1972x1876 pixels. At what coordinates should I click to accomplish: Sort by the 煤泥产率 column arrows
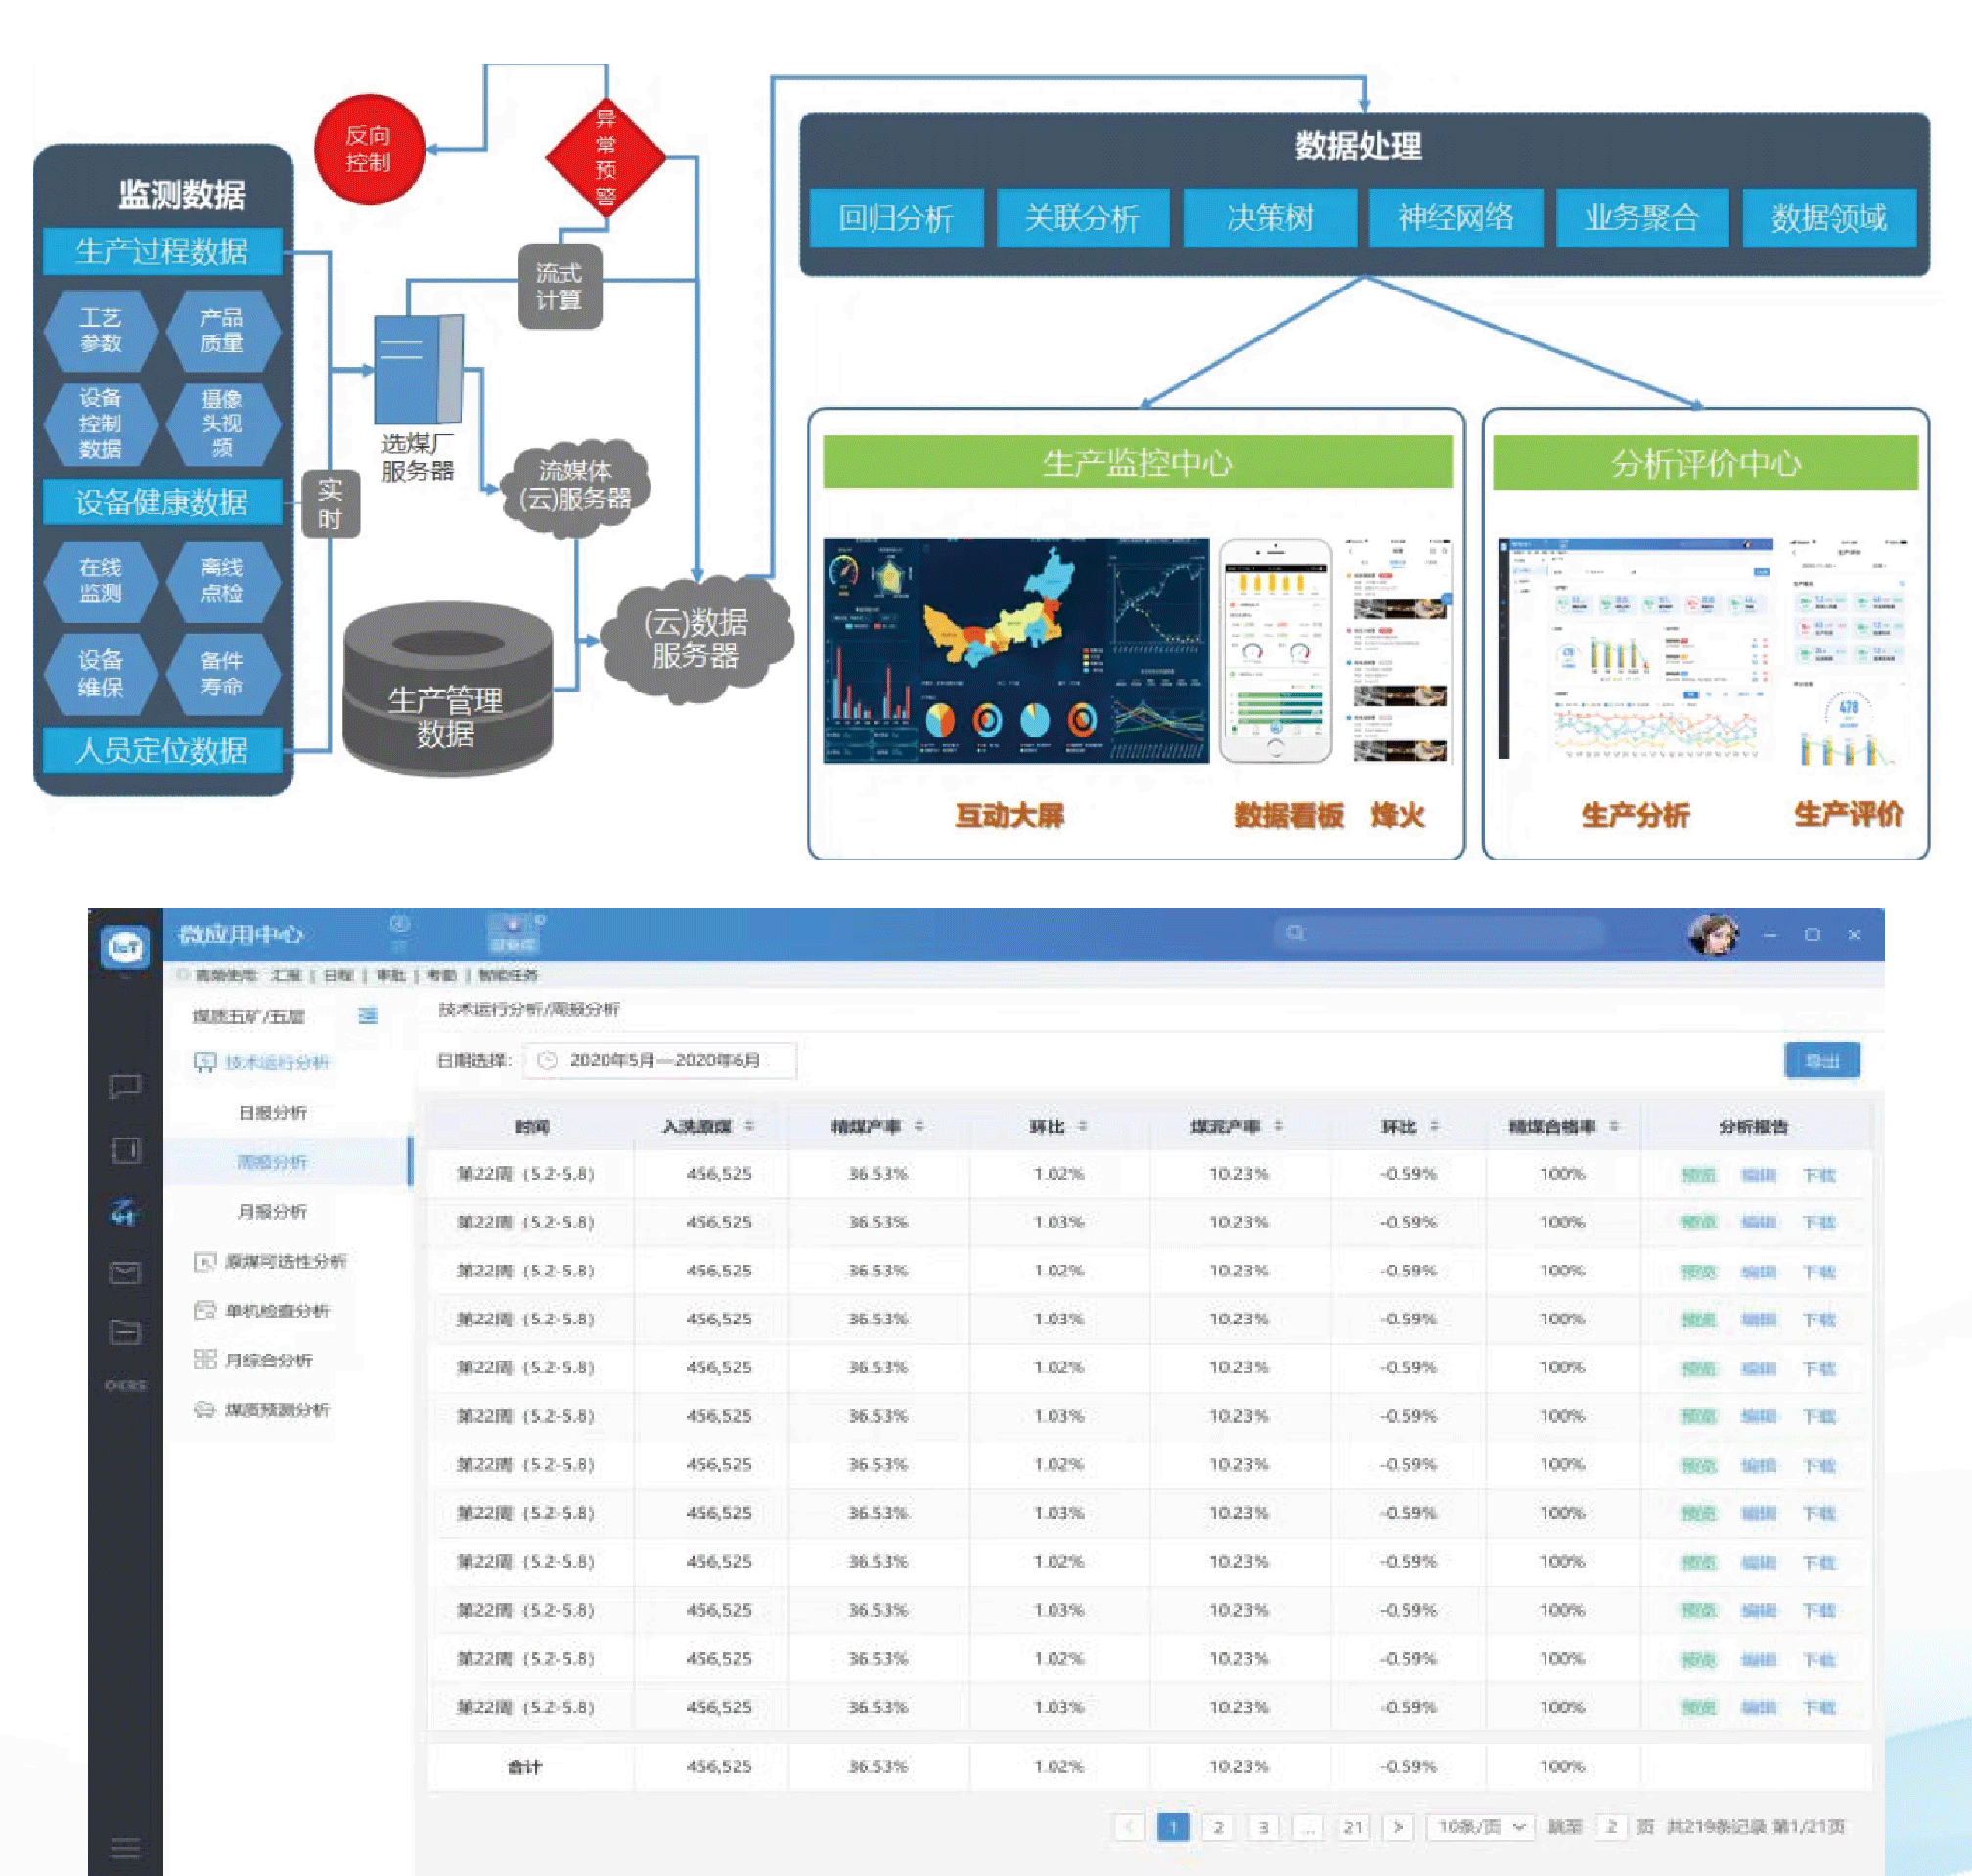[x=1278, y=1126]
